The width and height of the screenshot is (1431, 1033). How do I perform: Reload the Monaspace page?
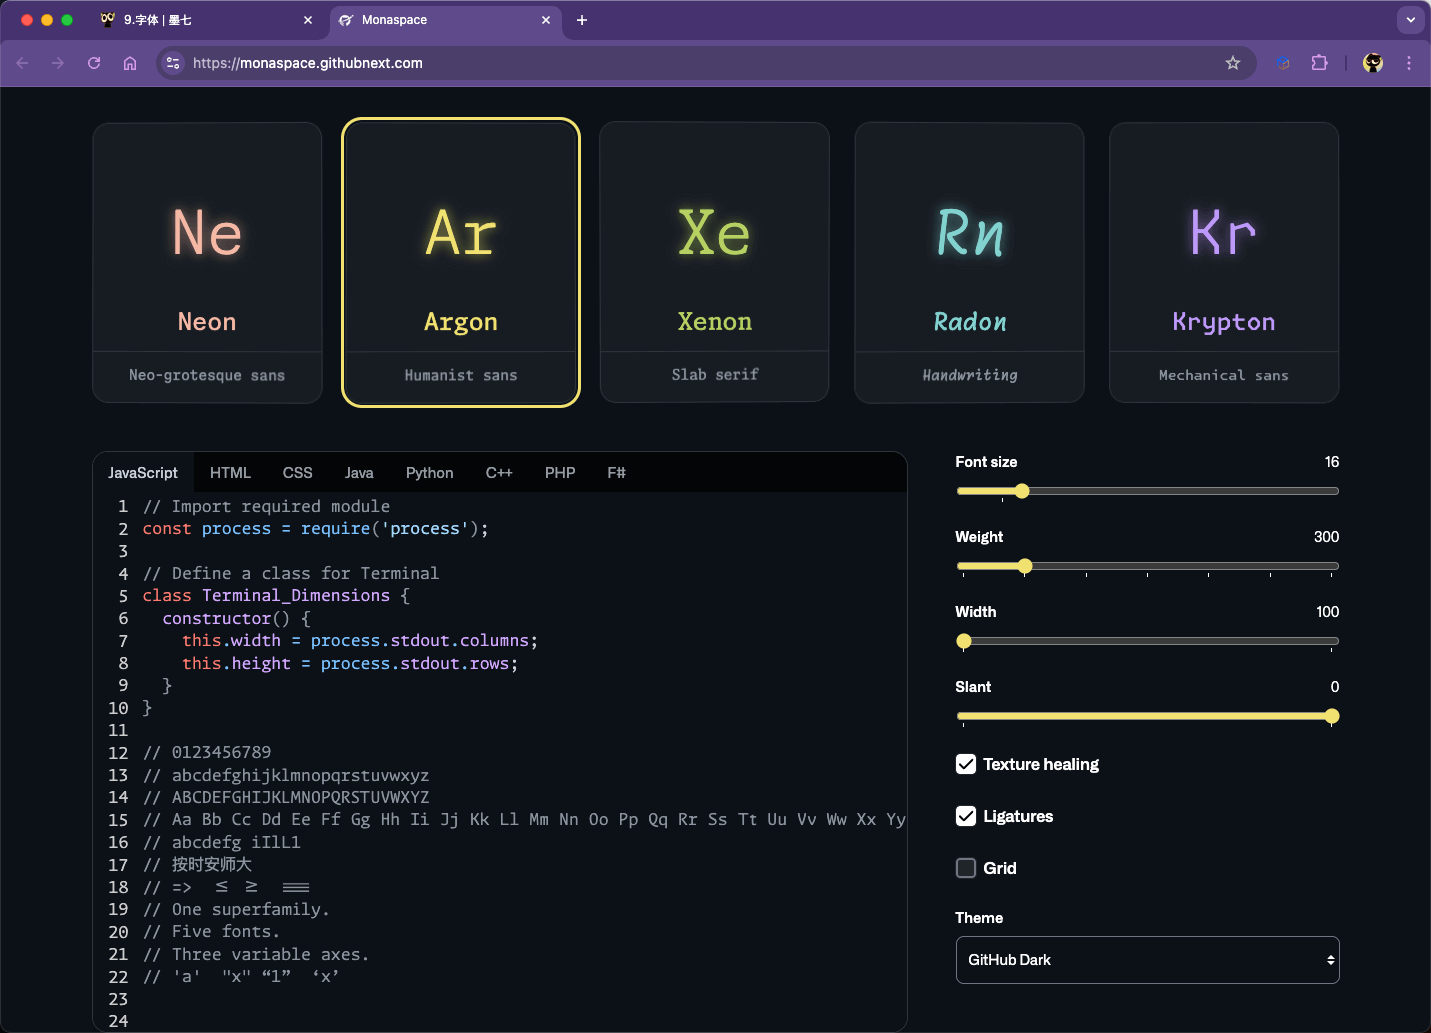[x=94, y=63]
